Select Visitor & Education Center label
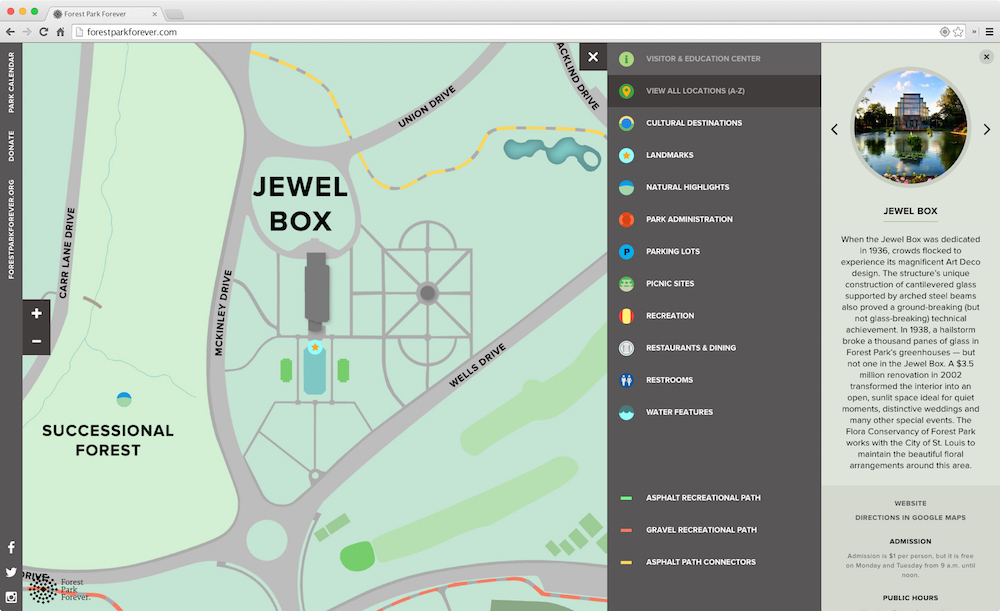Image resolution: width=1000 pixels, height=611 pixels. pyautogui.click(x=703, y=59)
